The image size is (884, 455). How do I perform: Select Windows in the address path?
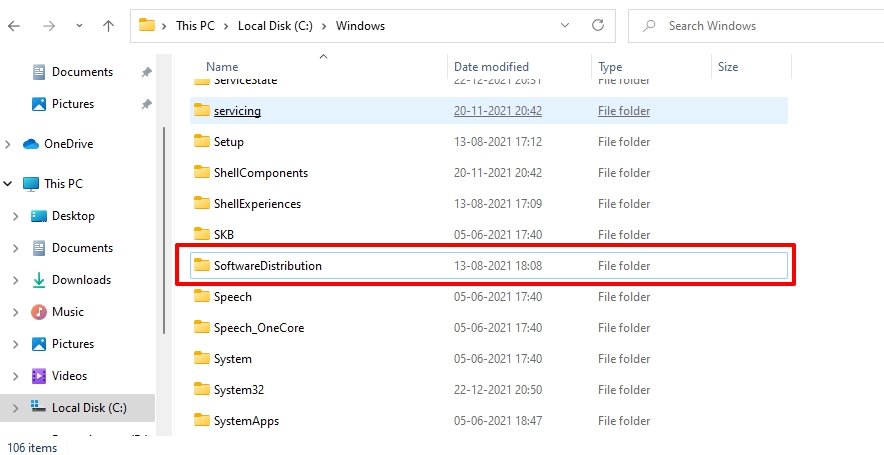click(360, 26)
